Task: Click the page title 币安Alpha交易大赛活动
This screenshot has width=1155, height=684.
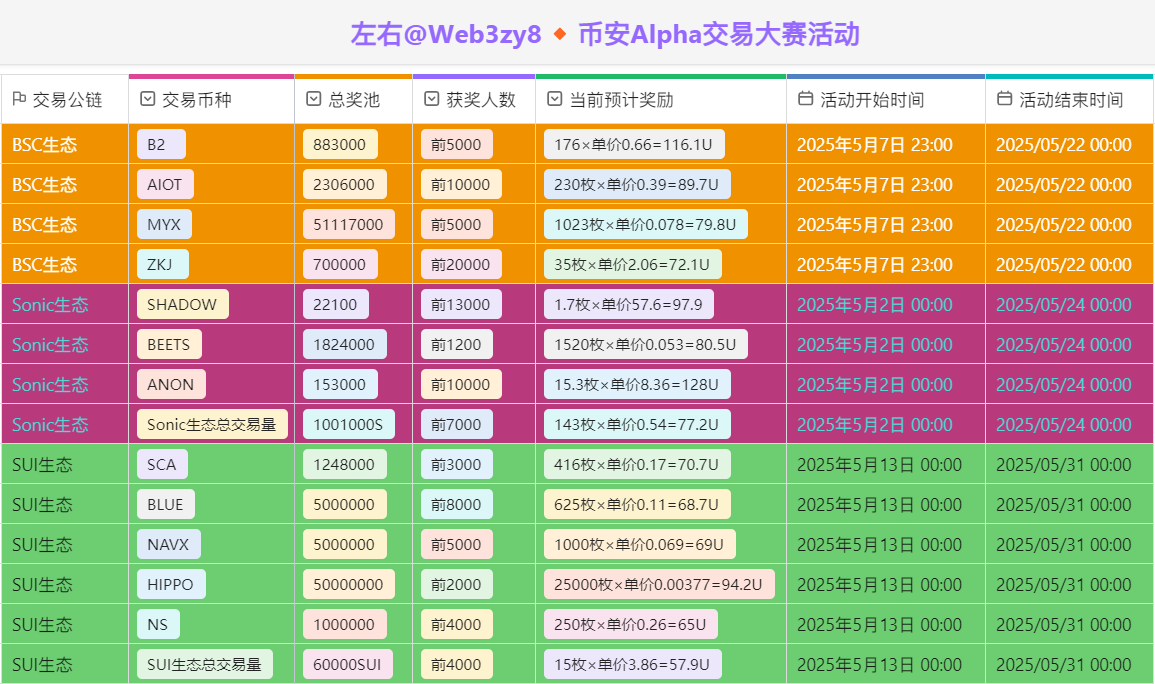Action: (719, 34)
